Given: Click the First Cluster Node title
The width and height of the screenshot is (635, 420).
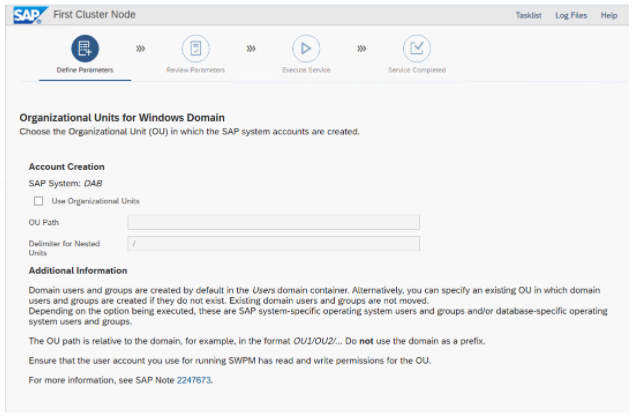Looking at the screenshot, I should [x=94, y=15].
